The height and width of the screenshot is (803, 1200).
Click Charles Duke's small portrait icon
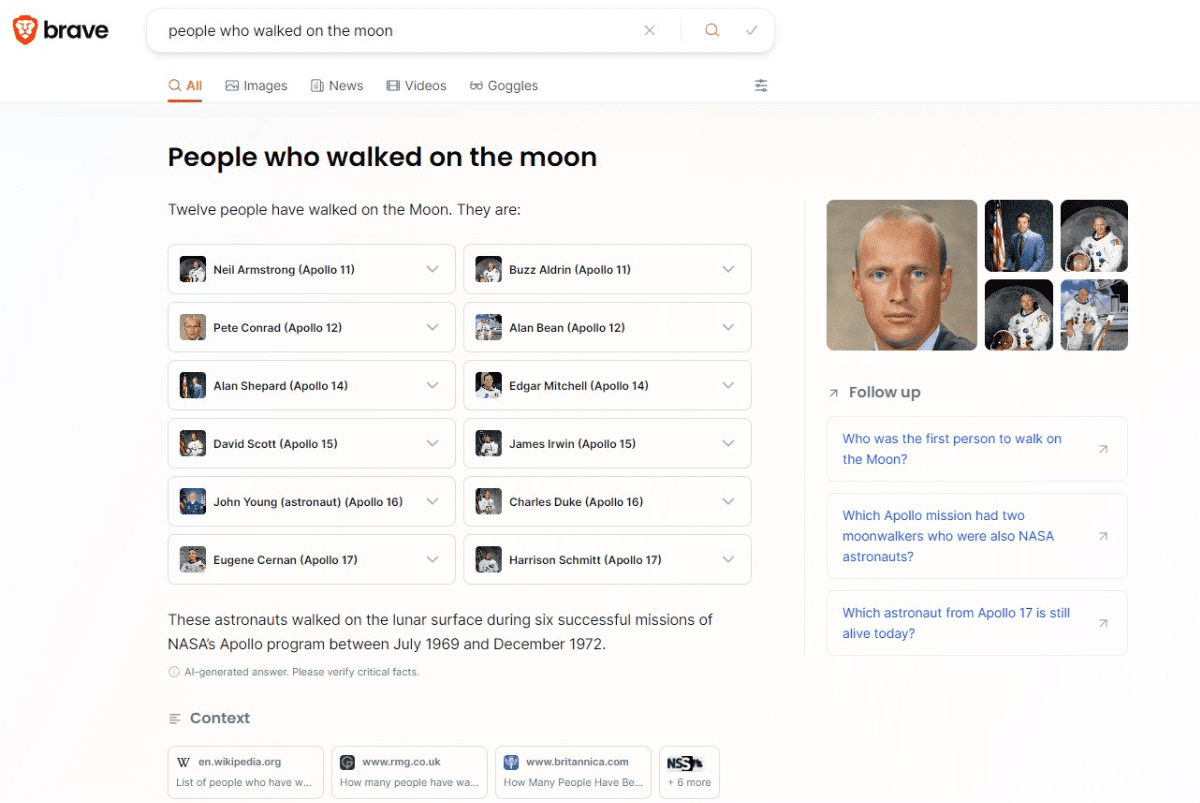[489, 501]
